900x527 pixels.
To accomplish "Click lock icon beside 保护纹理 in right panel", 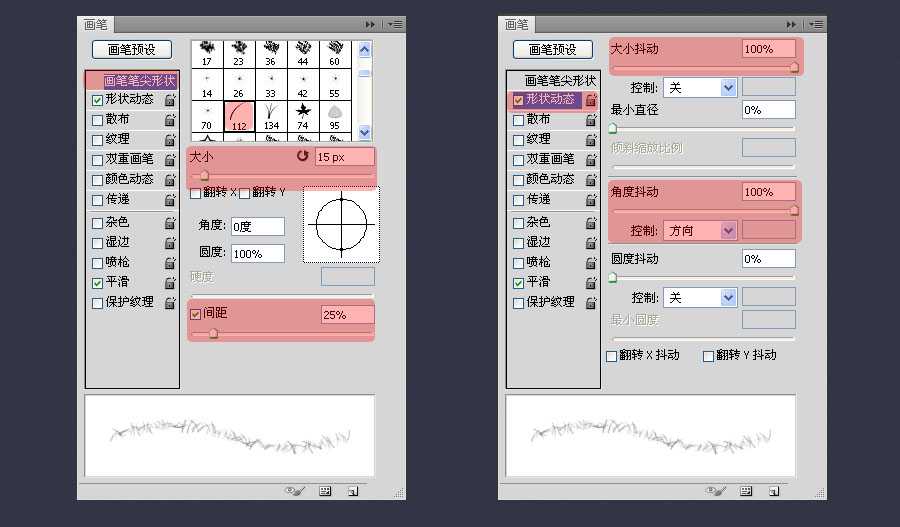I will click(591, 303).
